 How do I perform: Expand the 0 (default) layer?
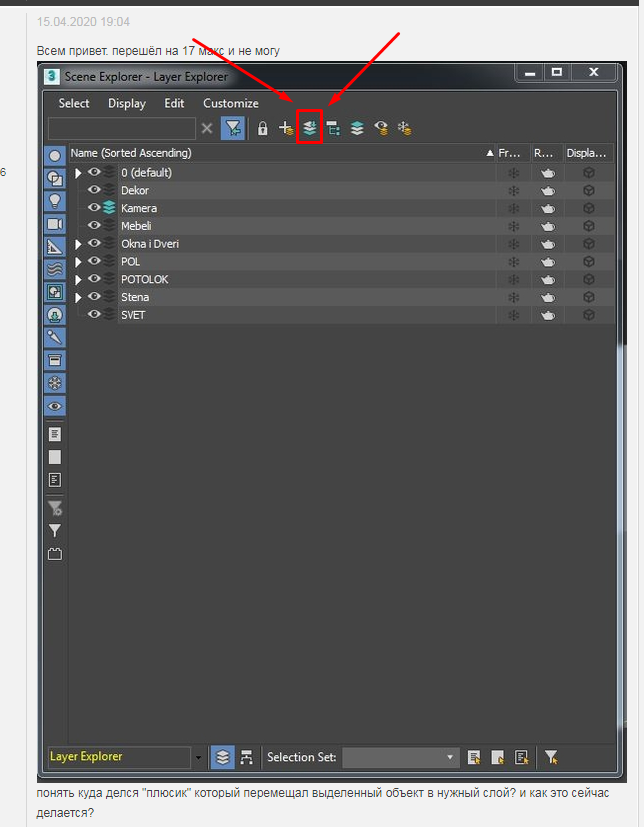click(78, 173)
